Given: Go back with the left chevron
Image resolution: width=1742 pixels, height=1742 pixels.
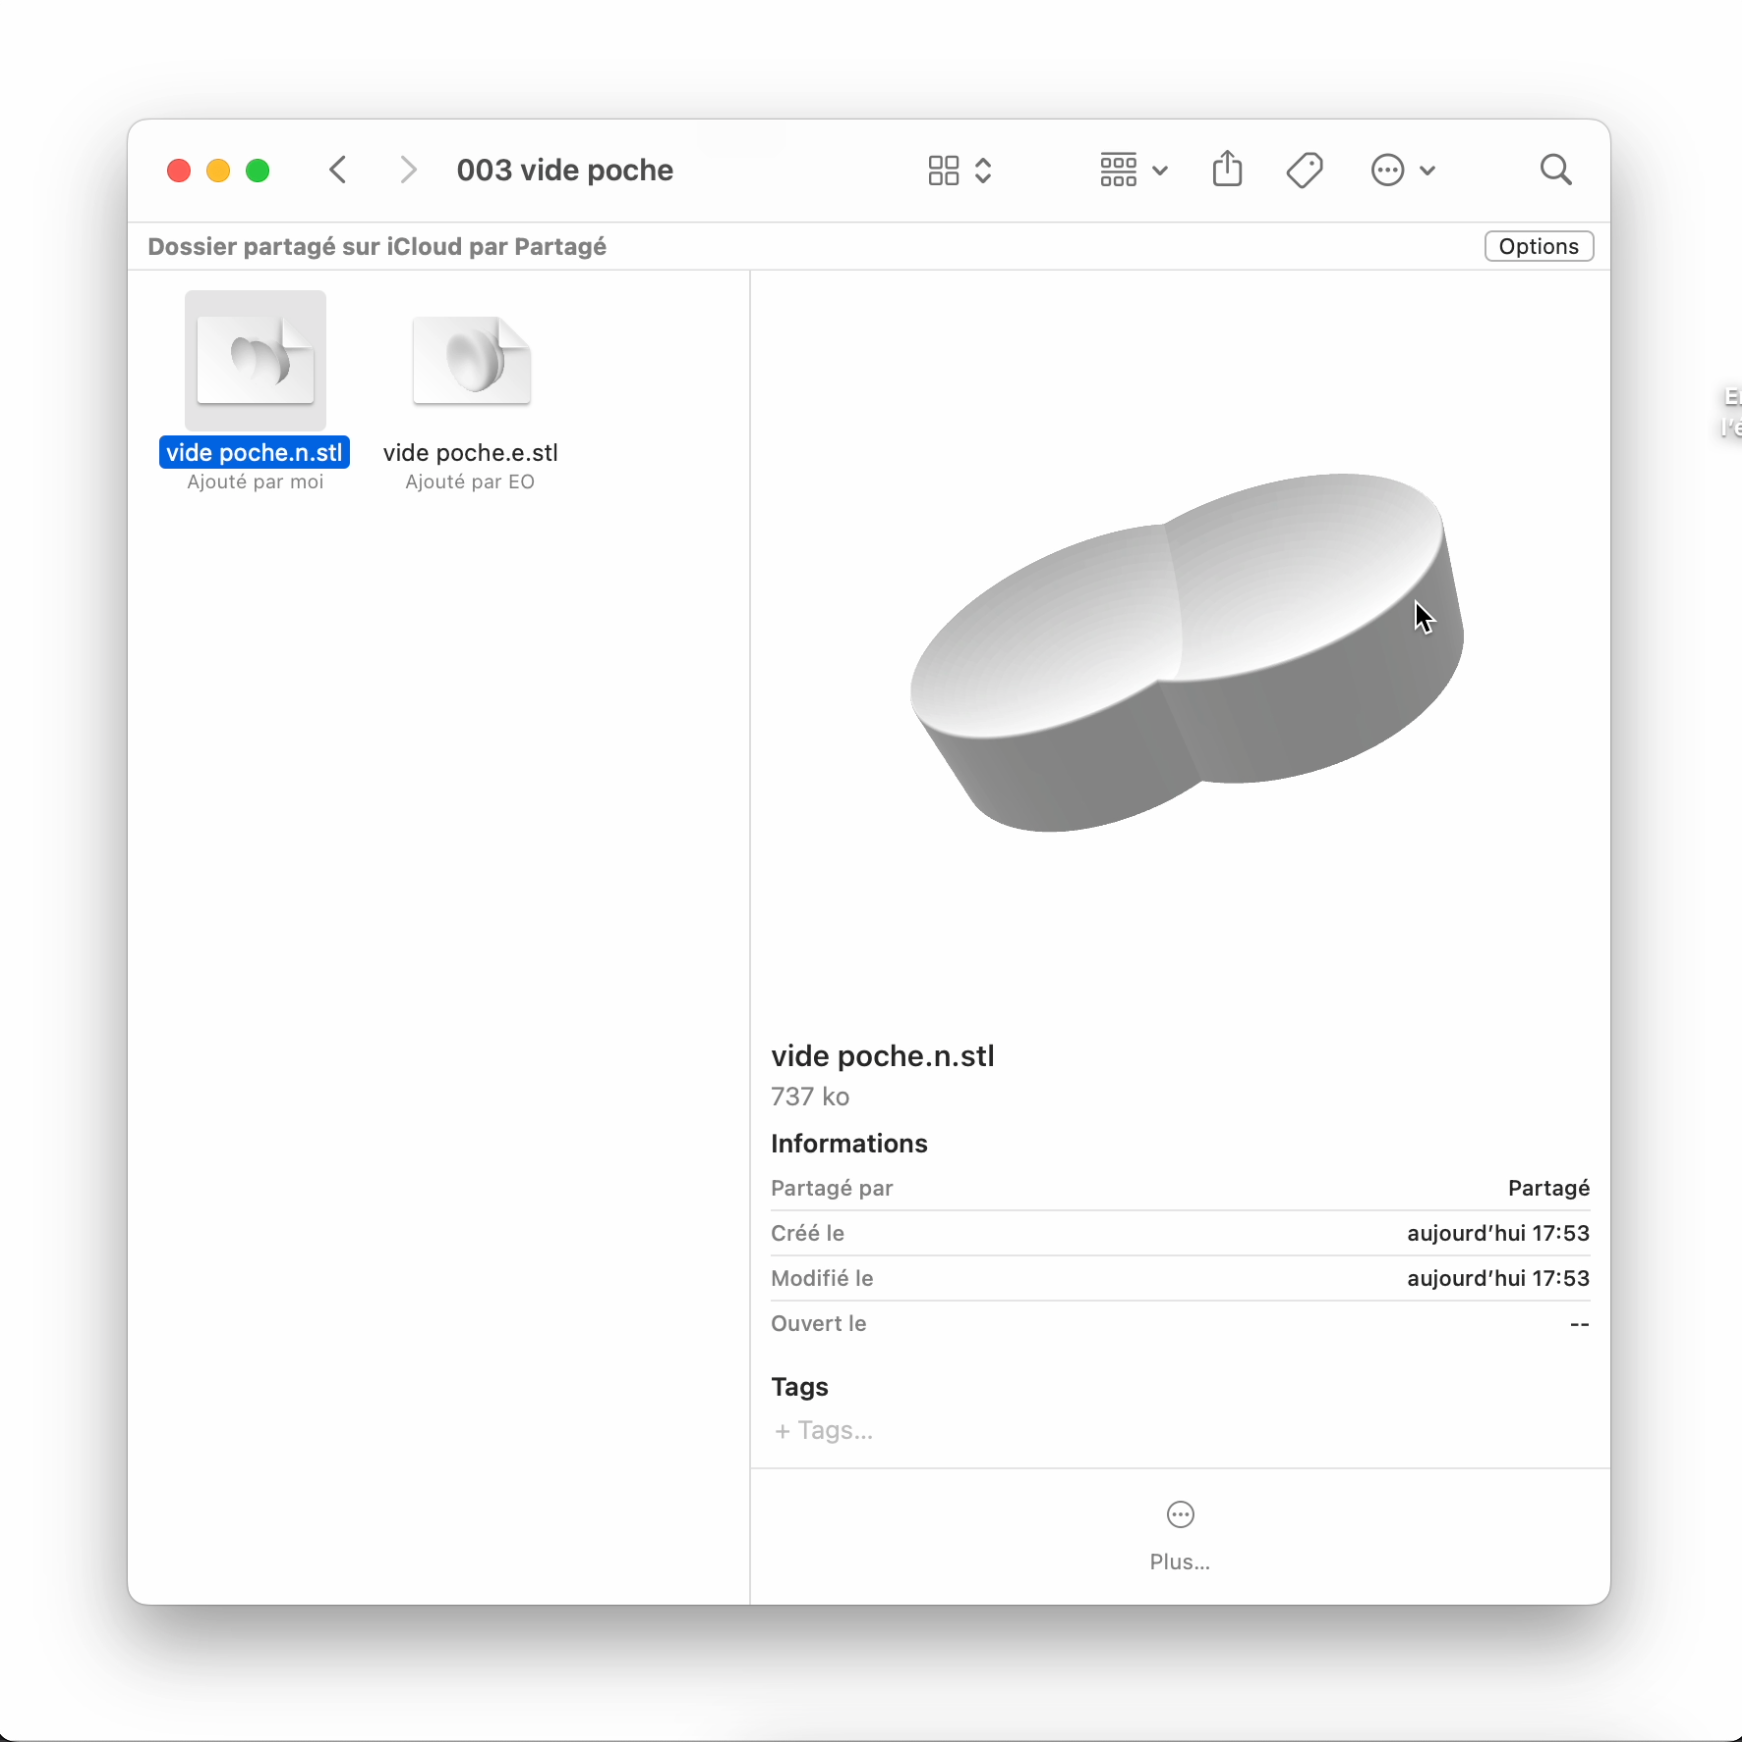Looking at the screenshot, I should point(339,170).
